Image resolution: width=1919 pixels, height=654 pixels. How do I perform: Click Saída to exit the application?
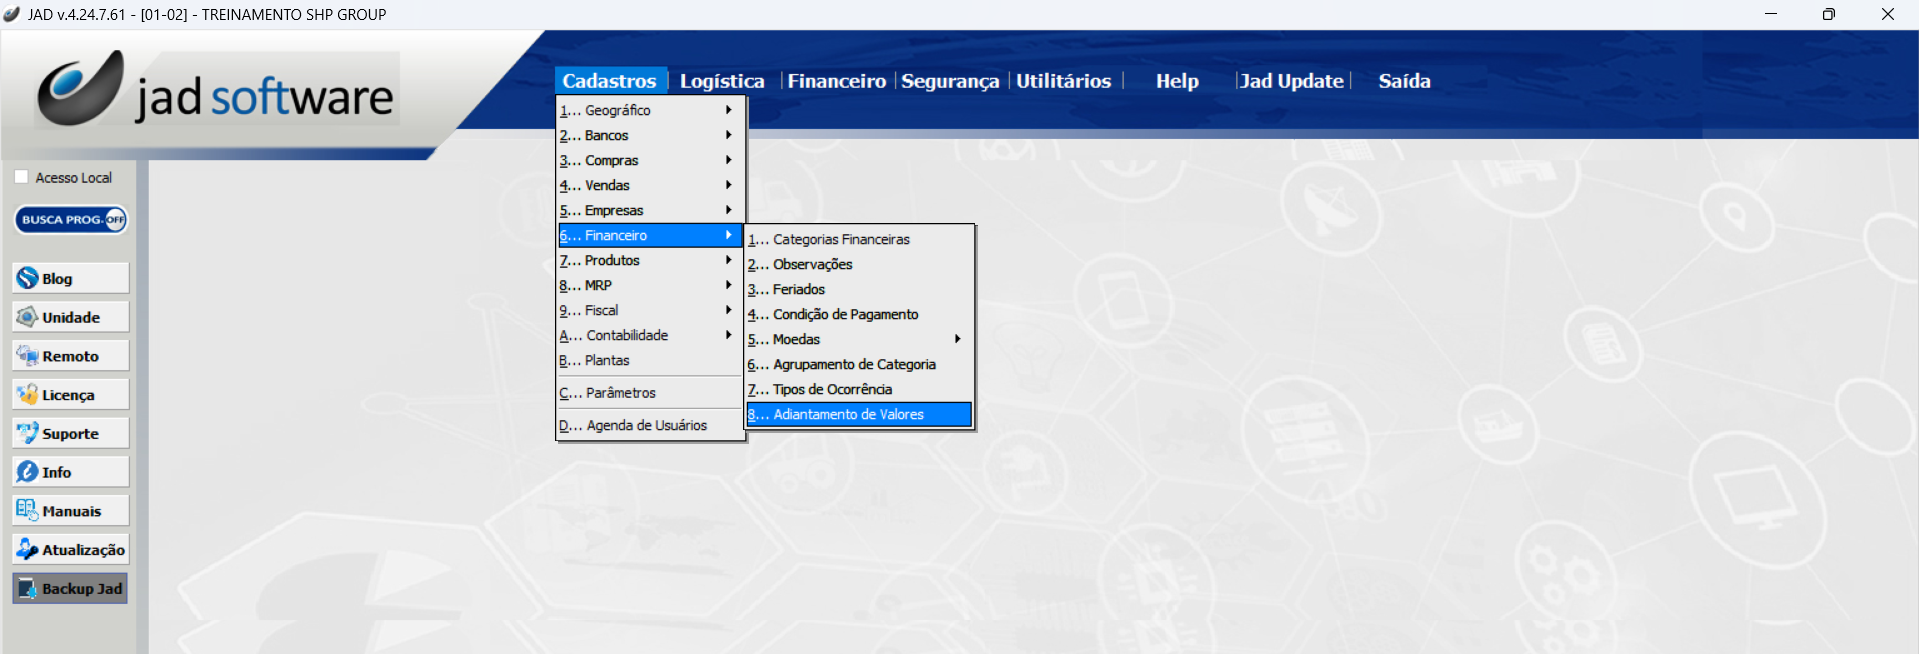click(x=1404, y=81)
